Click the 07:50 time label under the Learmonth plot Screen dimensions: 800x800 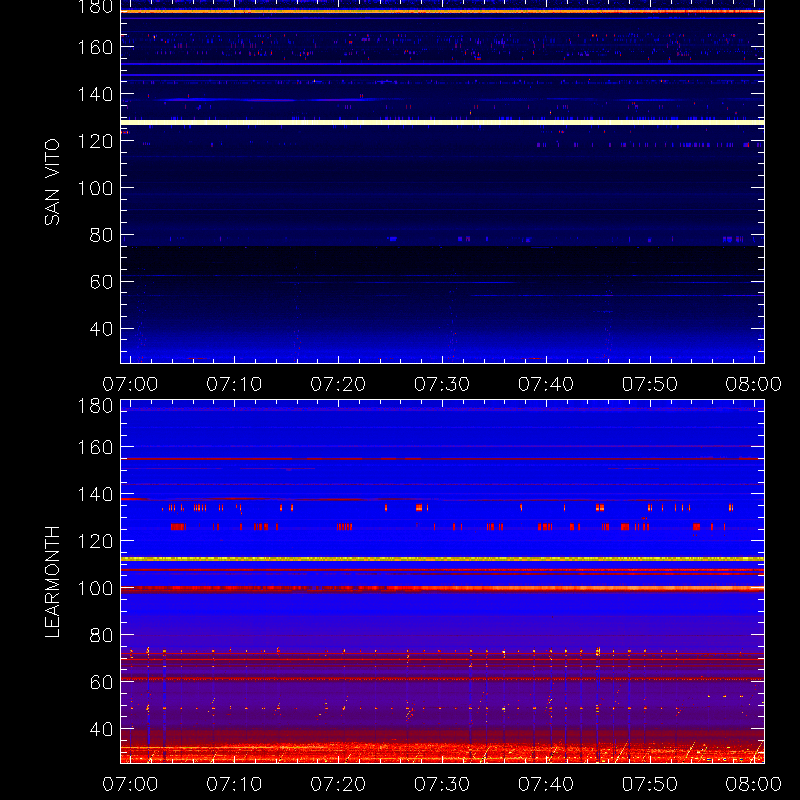click(x=649, y=784)
